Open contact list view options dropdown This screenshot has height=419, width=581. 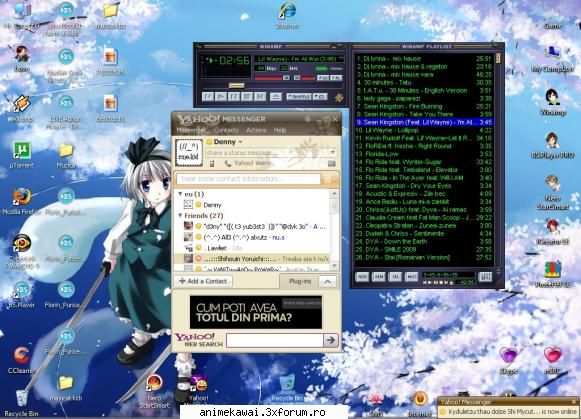[330, 179]
